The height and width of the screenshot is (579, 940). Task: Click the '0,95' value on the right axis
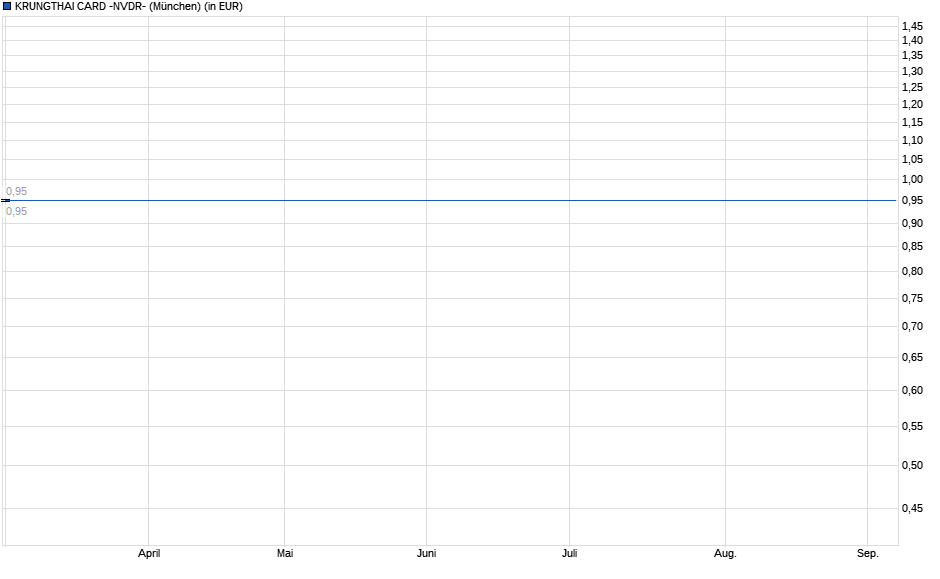[x=912, y=200]
